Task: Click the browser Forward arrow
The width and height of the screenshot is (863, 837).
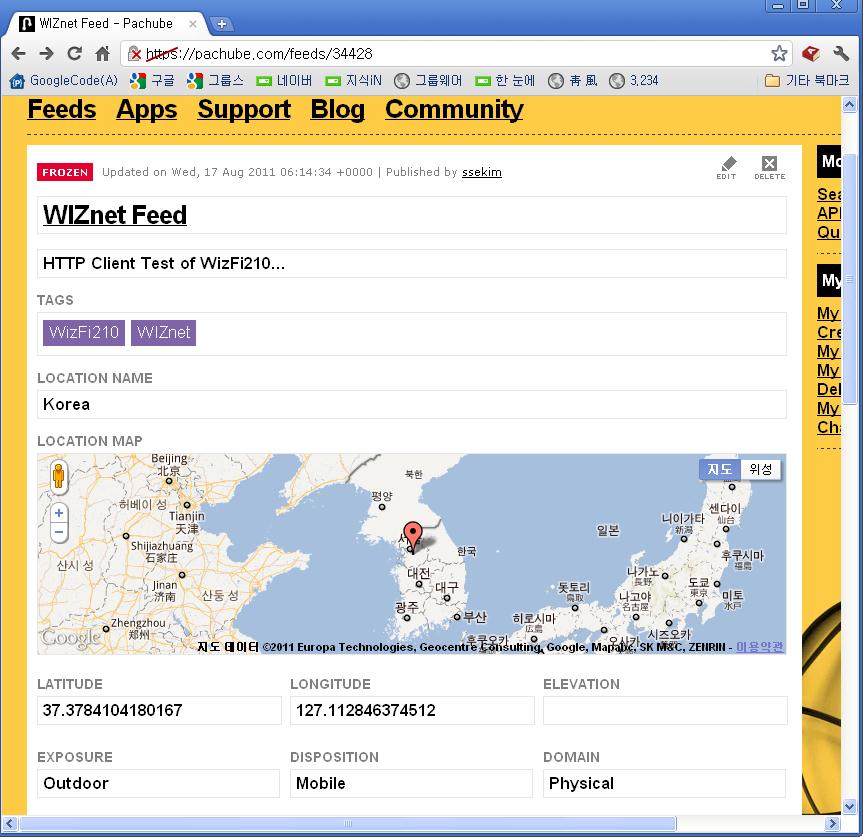Action: point(47,53)
